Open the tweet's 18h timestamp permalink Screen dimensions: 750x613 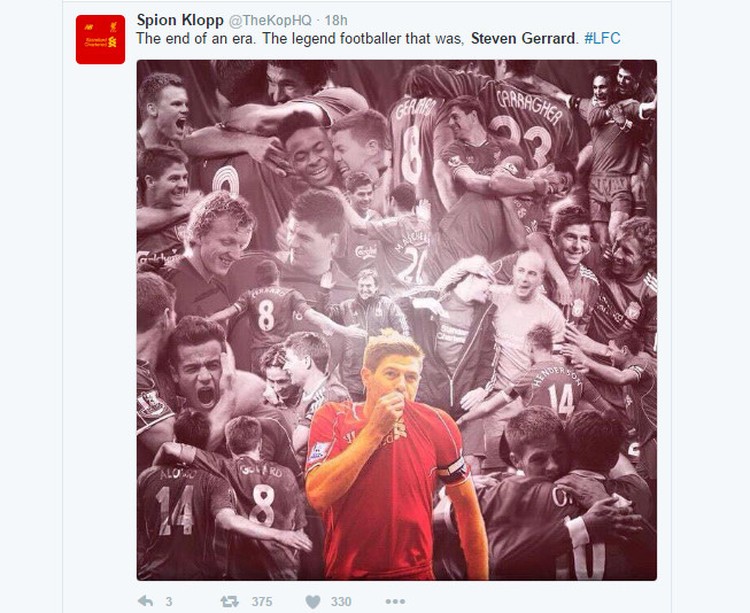click(x=336, y=21)
